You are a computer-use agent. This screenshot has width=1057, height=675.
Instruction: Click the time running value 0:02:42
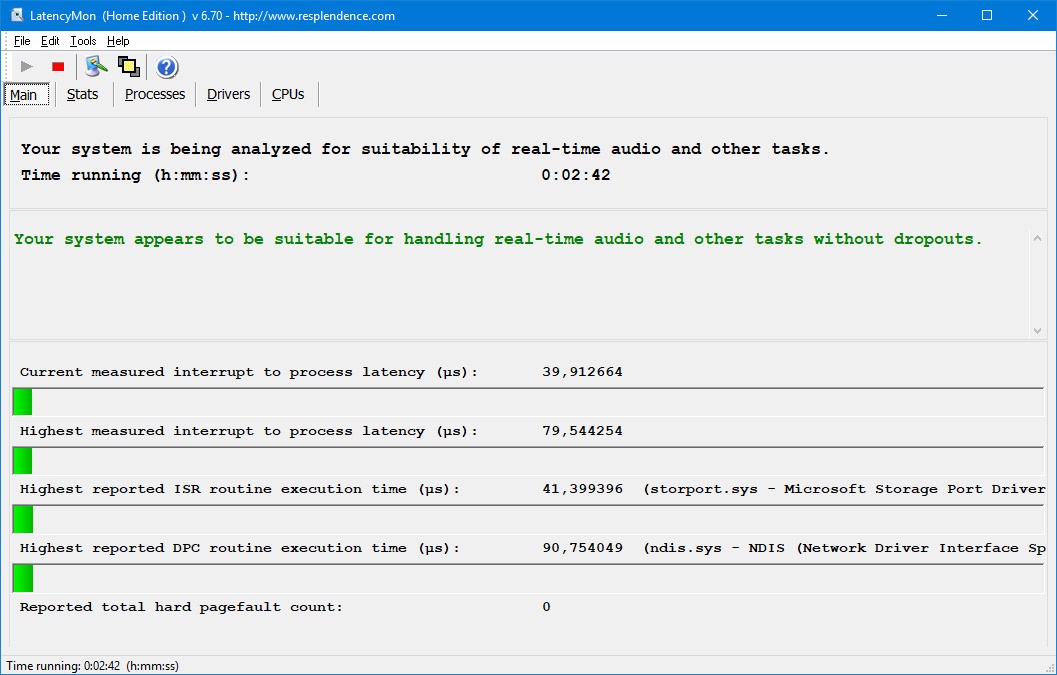click(x=576, y=175)
